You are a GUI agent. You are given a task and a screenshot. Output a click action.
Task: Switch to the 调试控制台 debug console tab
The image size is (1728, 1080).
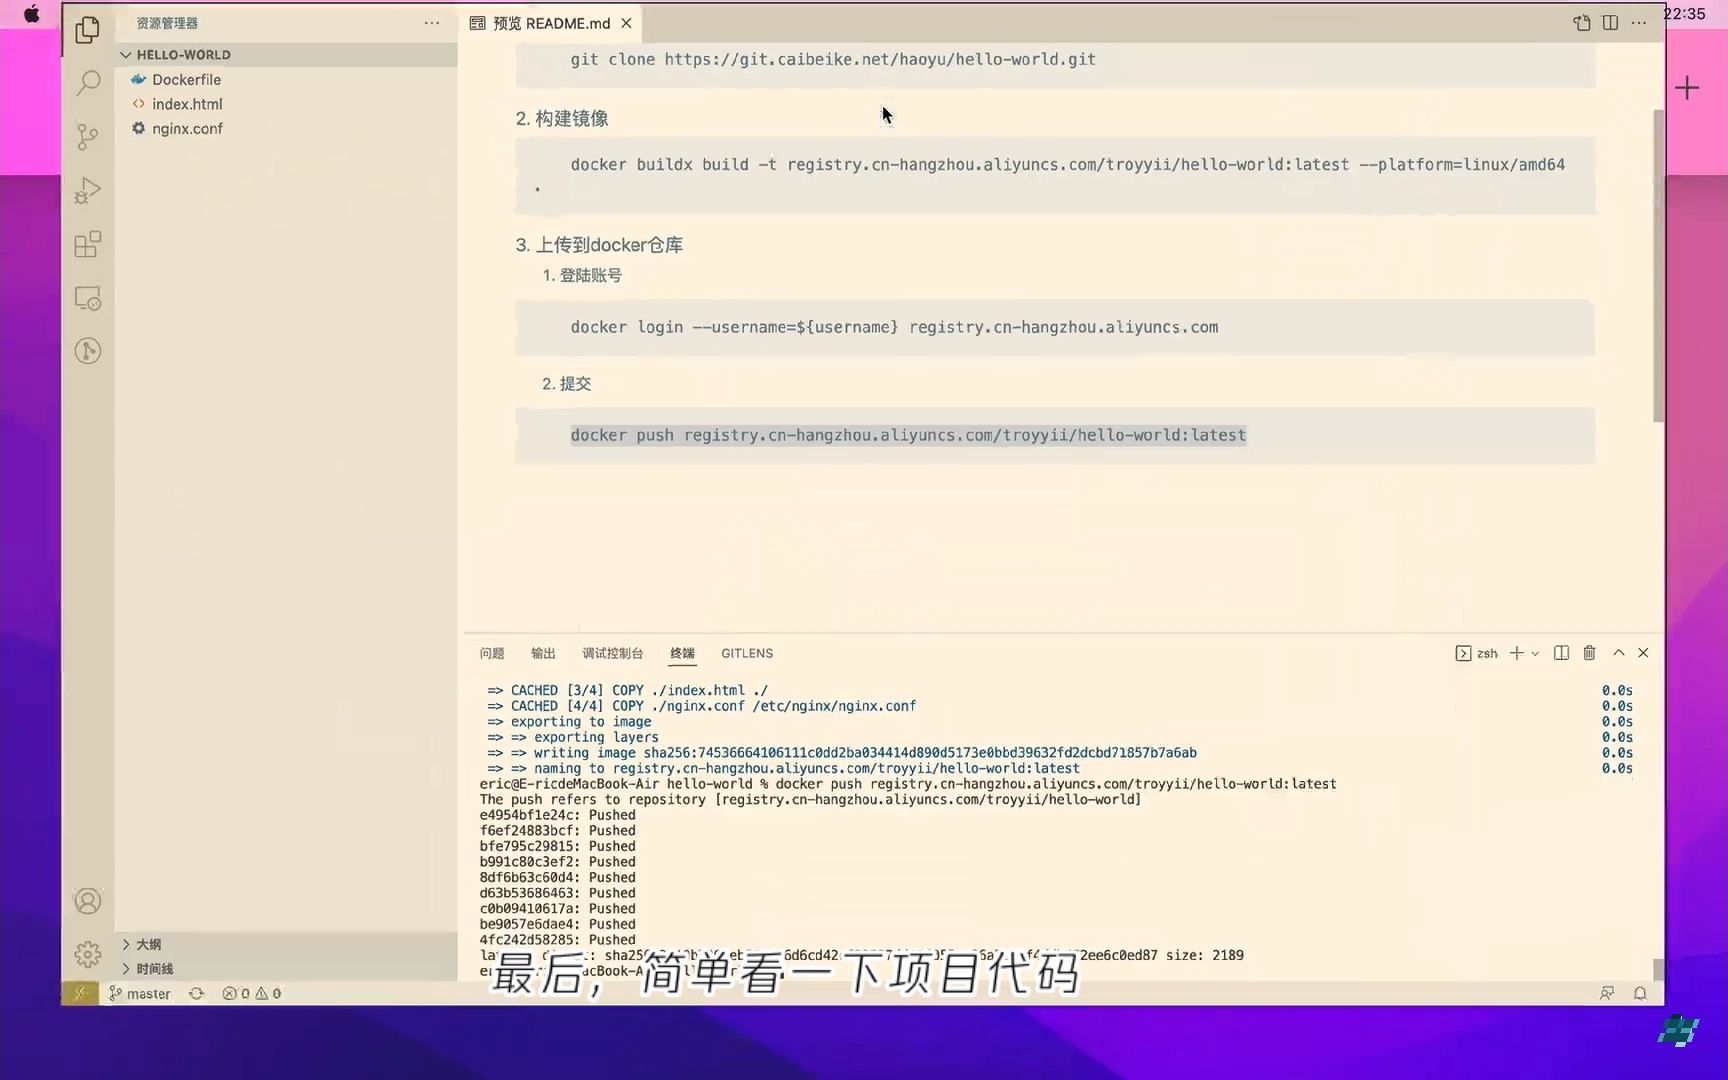tap(613, 653)
